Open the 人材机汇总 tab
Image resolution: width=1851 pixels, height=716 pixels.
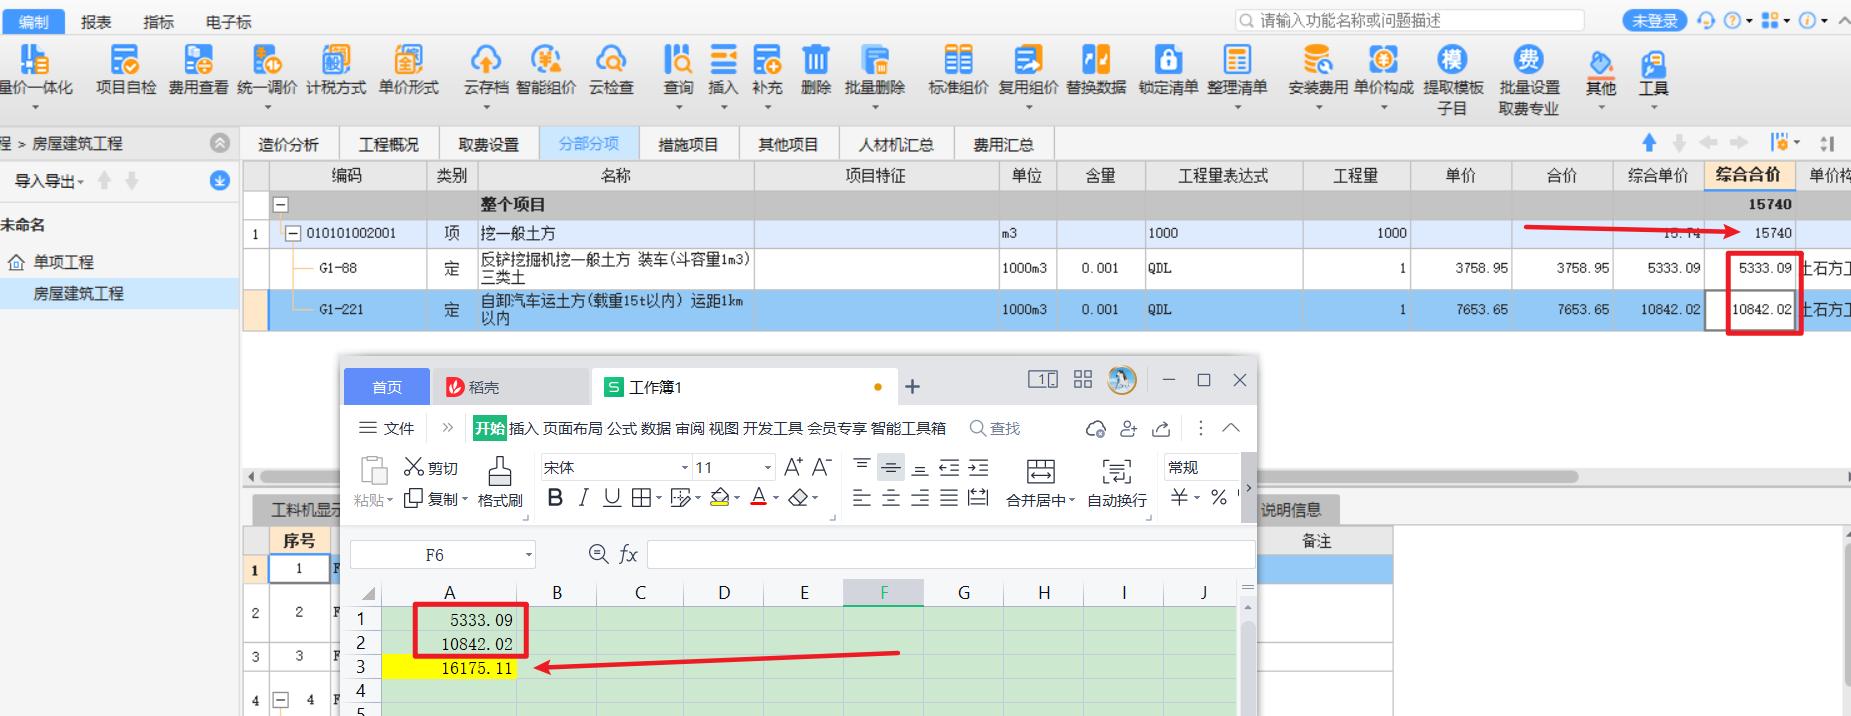[x=896, y=144]
